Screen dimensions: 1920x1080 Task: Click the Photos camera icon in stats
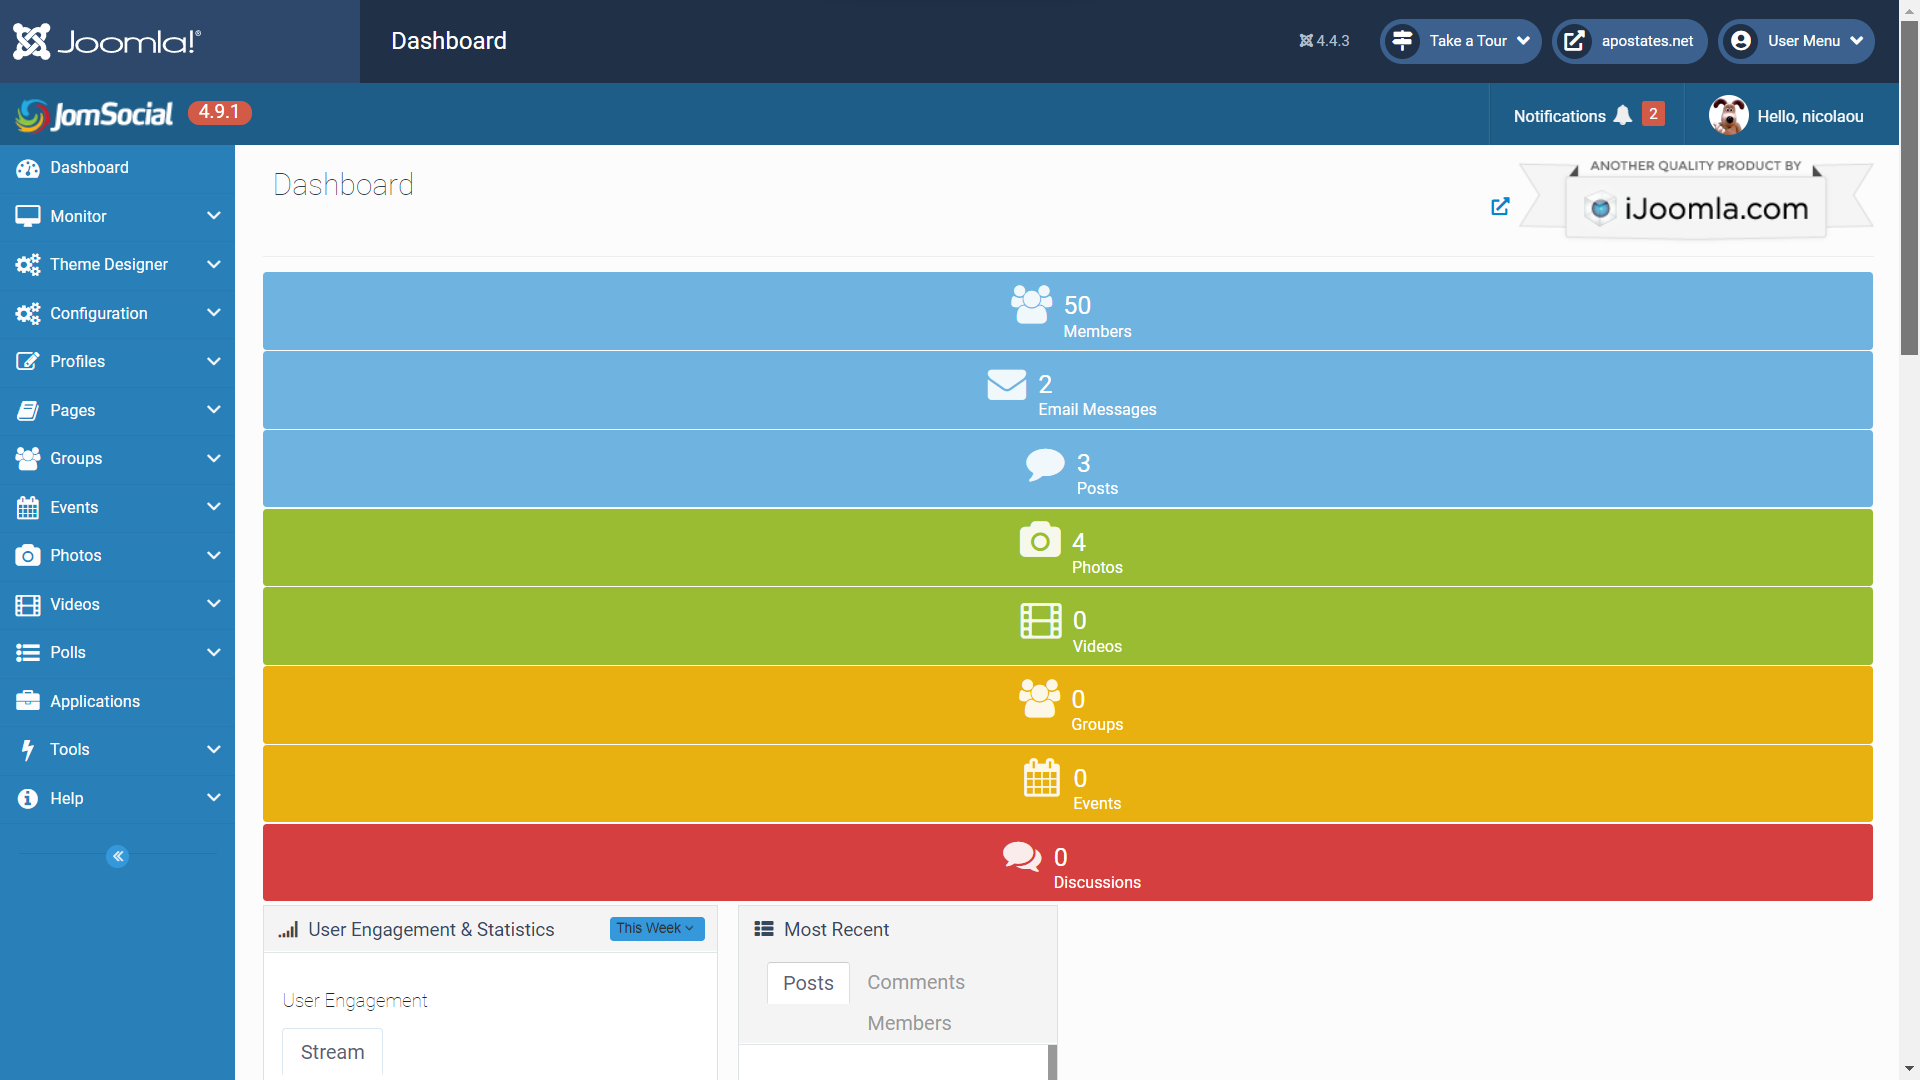click(x=1040, y=540)
